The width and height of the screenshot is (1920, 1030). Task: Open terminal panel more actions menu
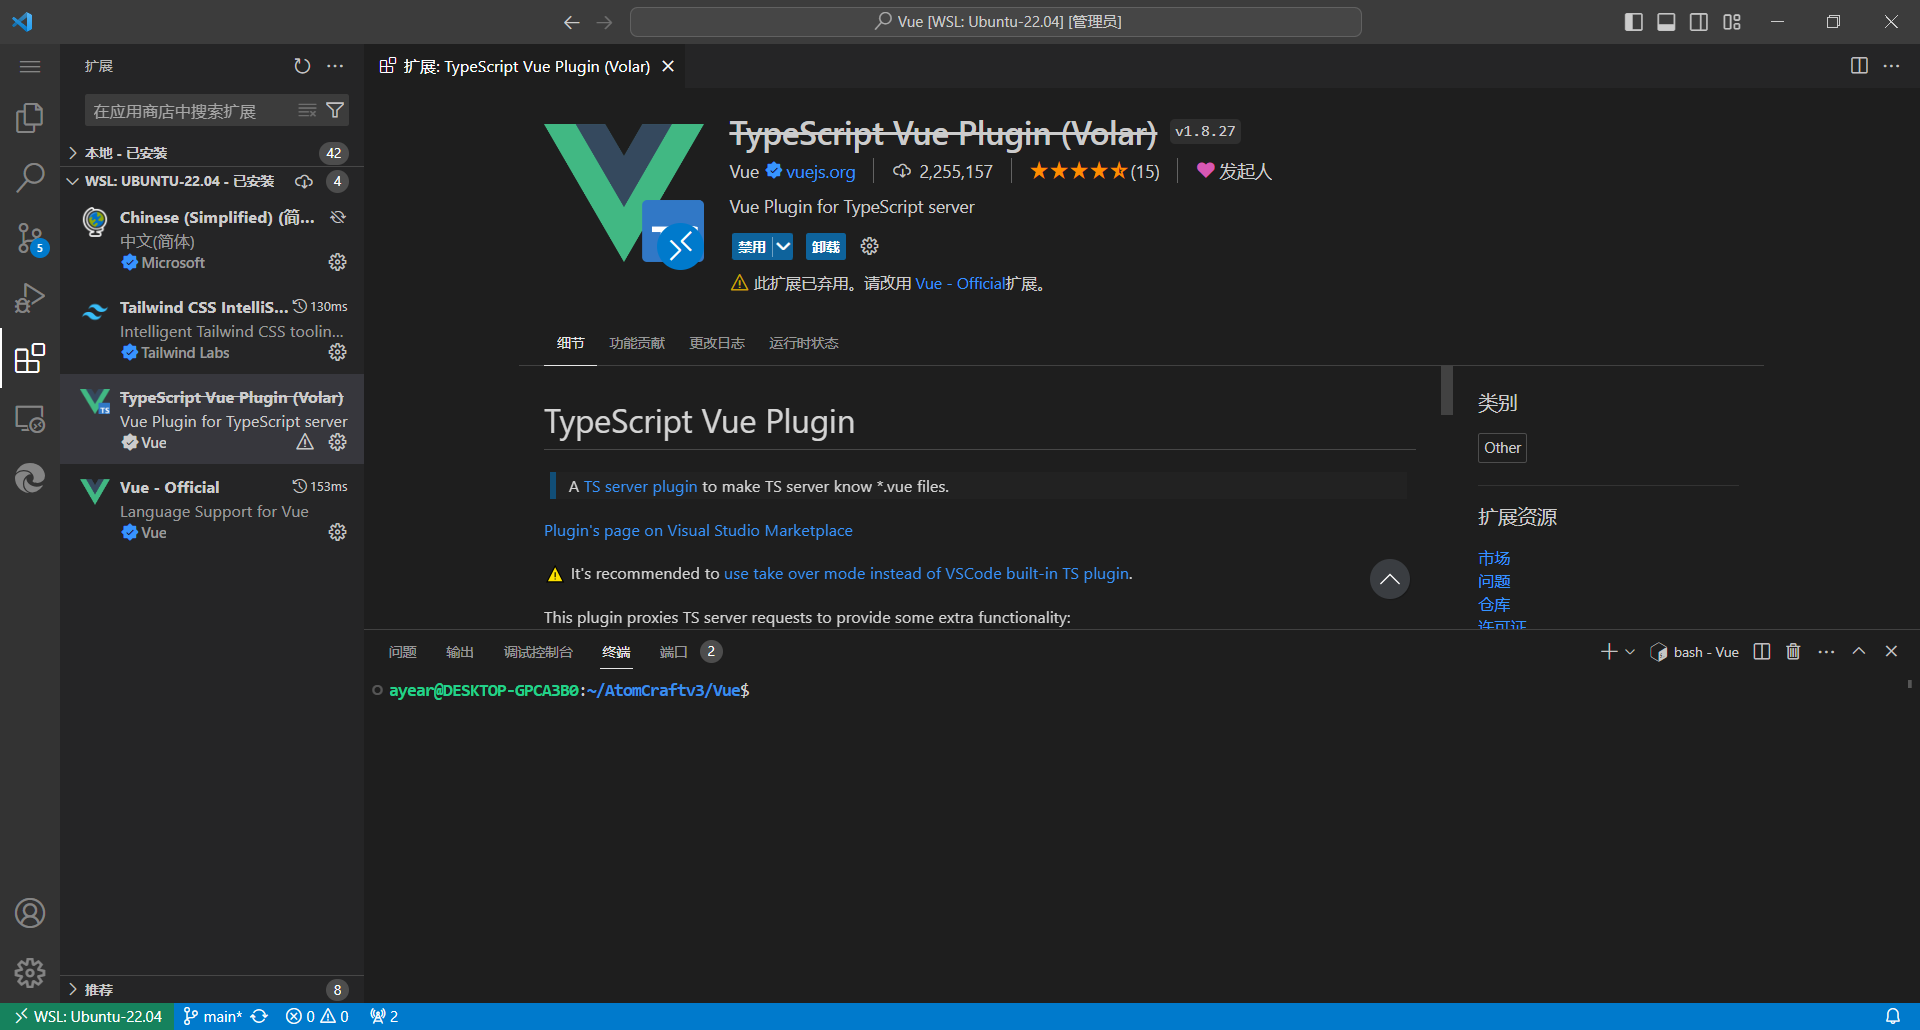click(x=1826, y=652)
